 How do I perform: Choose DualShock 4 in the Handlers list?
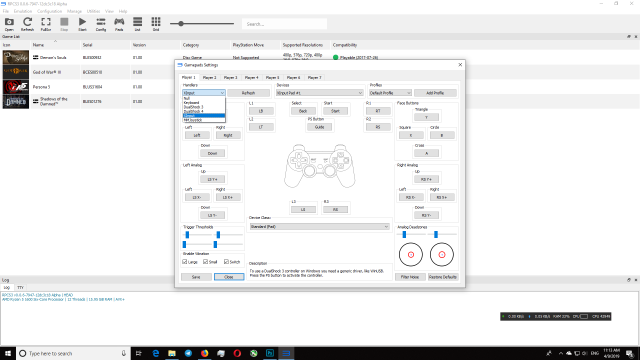pyautogui.click(x=204, y=111)
